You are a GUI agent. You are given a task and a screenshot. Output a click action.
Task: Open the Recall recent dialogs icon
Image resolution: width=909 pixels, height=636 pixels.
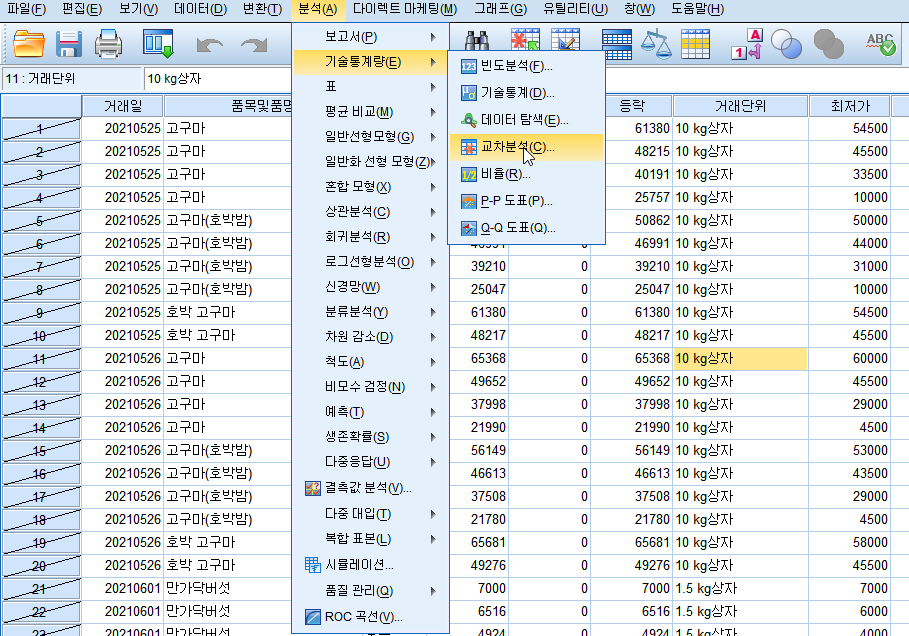click(158, 44)
